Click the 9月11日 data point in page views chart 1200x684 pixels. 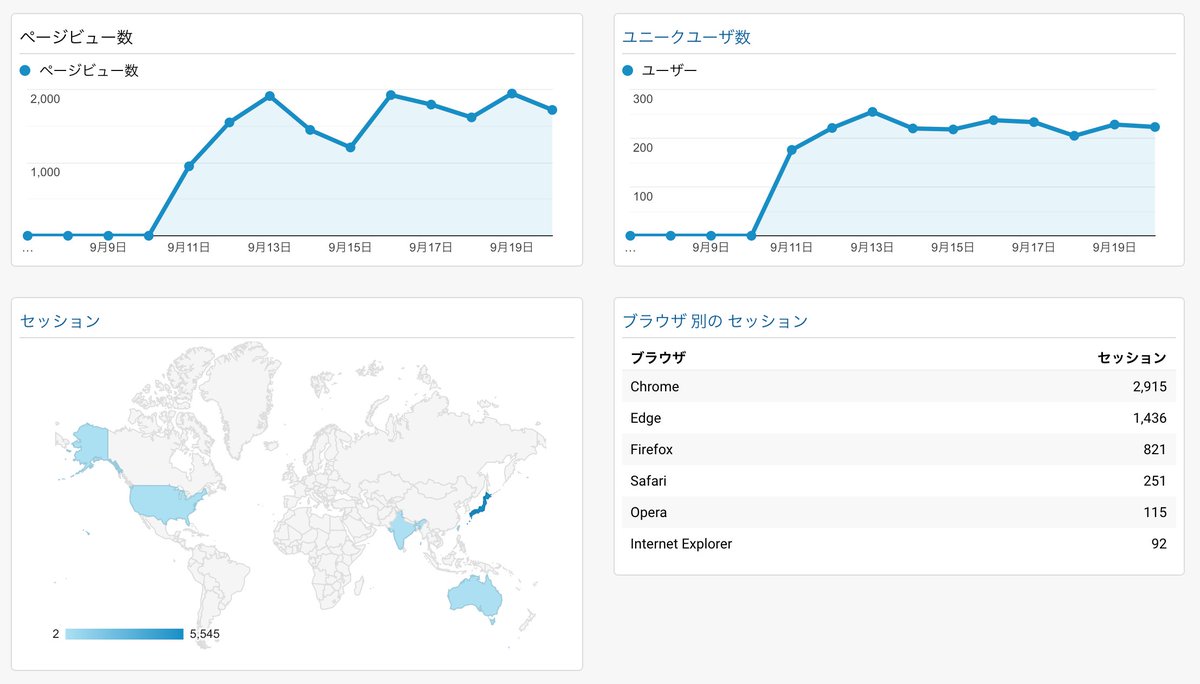pyautogui.click(x=189, y=166)
